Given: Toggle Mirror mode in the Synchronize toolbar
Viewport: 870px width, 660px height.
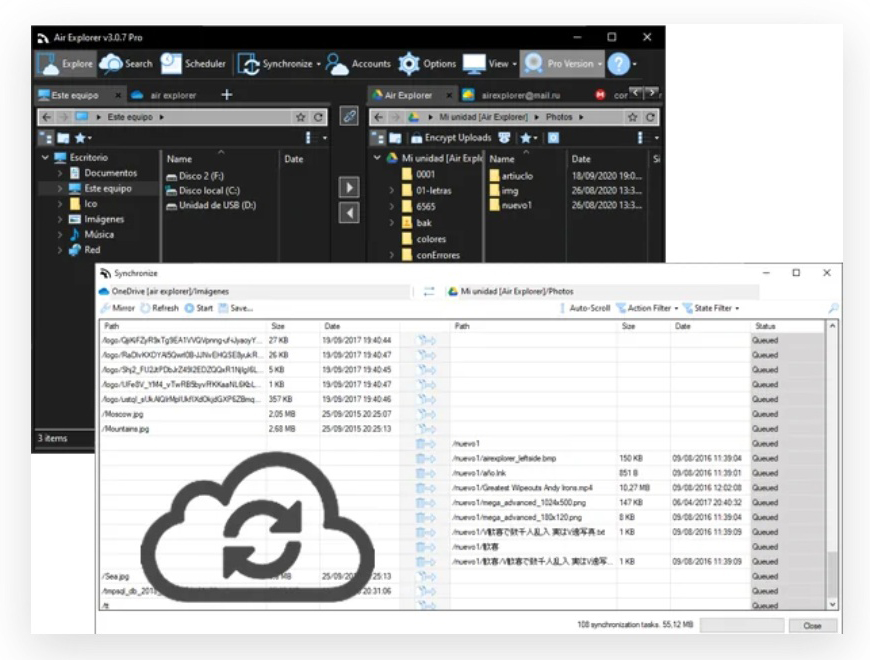Looking at the screenshot, I should (x=117, y=308).
